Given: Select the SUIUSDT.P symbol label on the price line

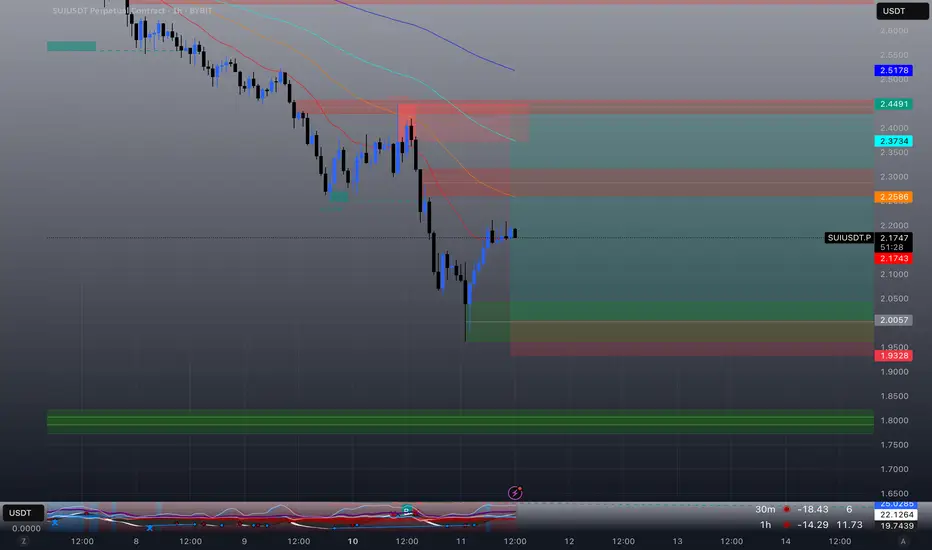Looking at the screenshot, I should pyautogui.click(x=849, y=238).
